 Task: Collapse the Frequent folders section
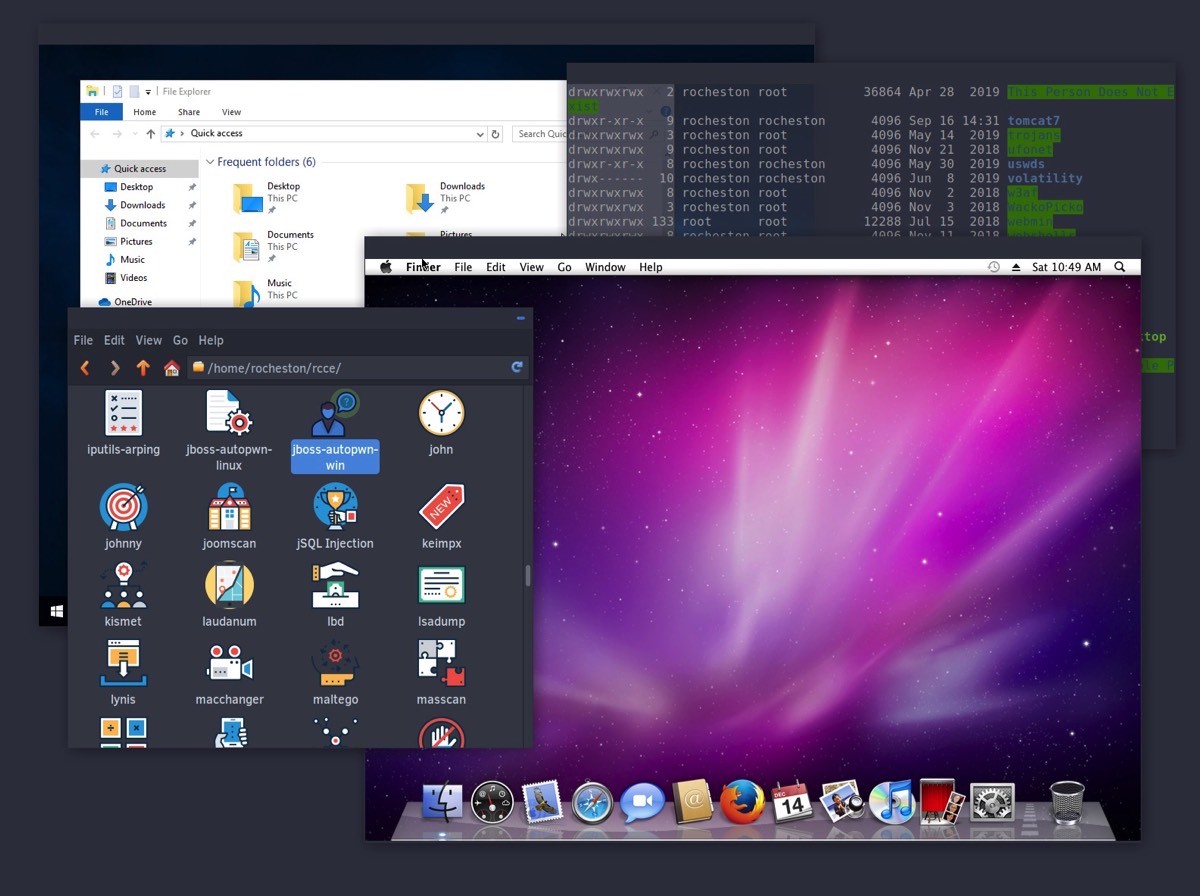point(210,162)
